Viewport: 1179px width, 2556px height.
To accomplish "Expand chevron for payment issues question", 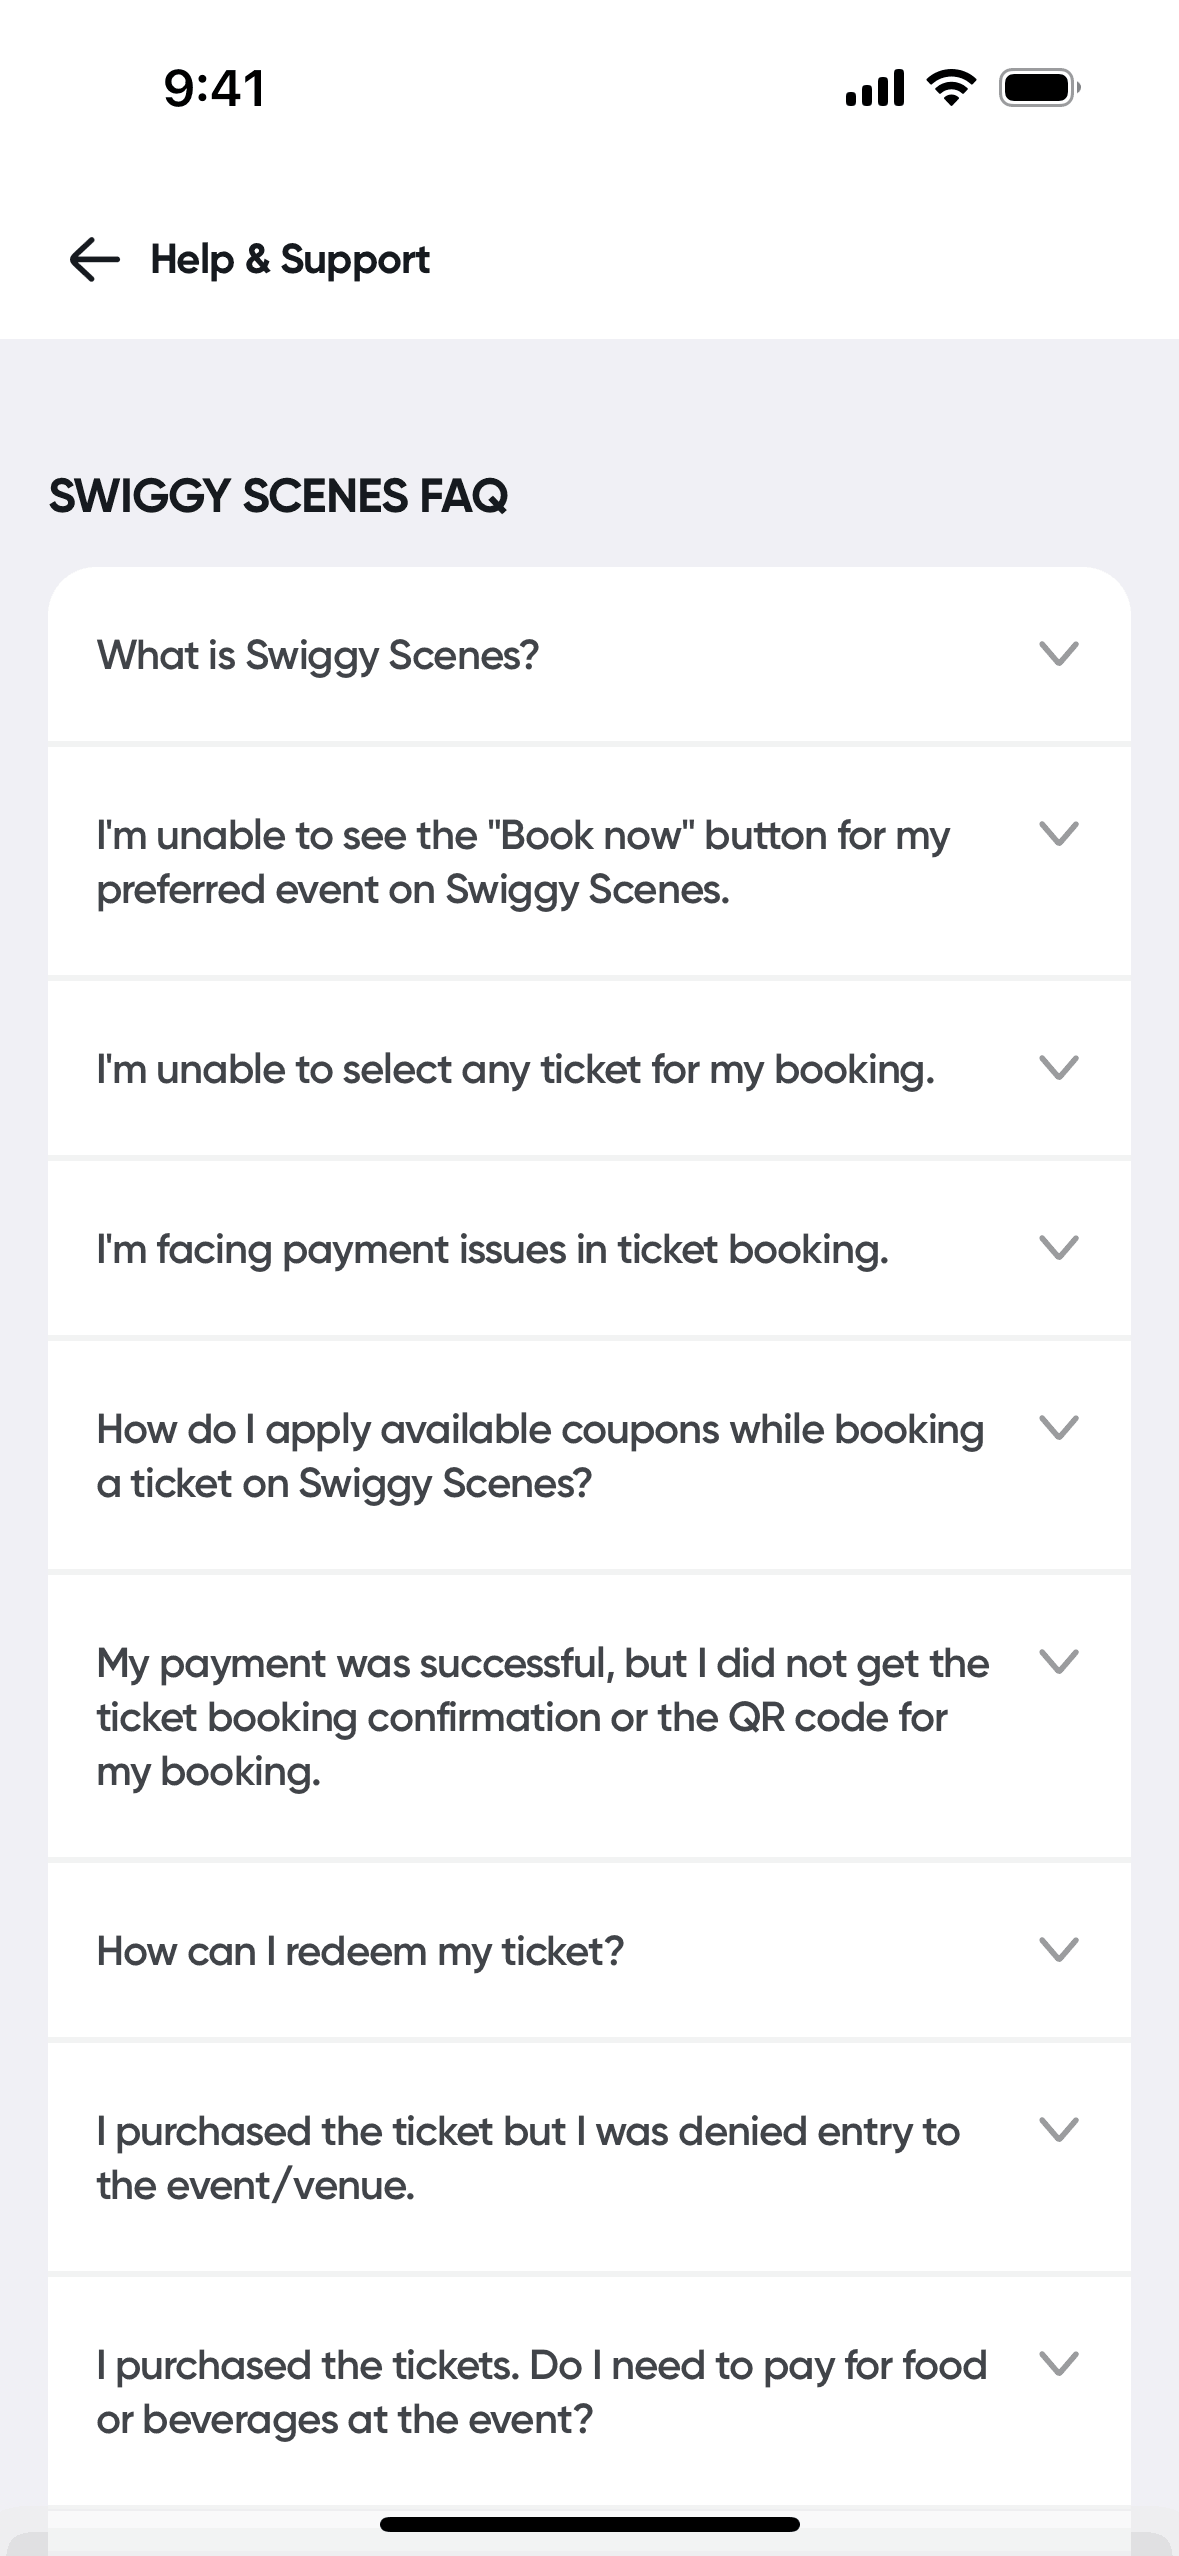I will point(1058,1248).
